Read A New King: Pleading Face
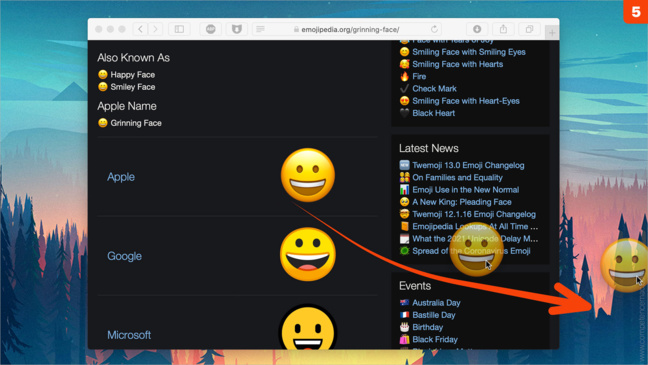648x365 pixels. (462, 202)
